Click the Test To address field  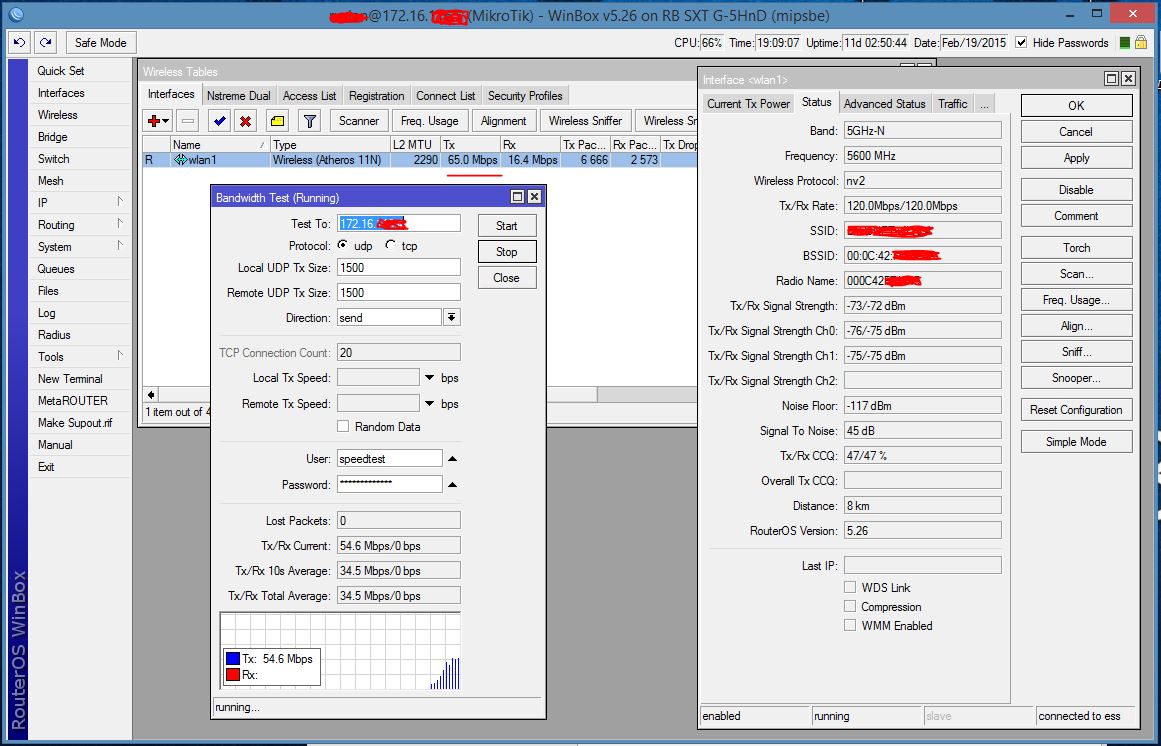399,224
